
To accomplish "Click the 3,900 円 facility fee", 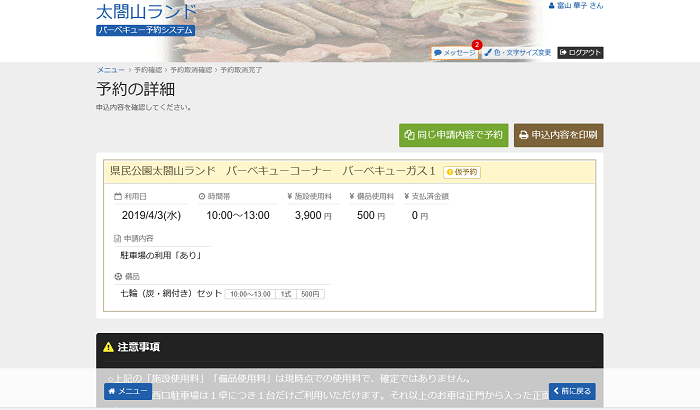I will tap(313, 215).
